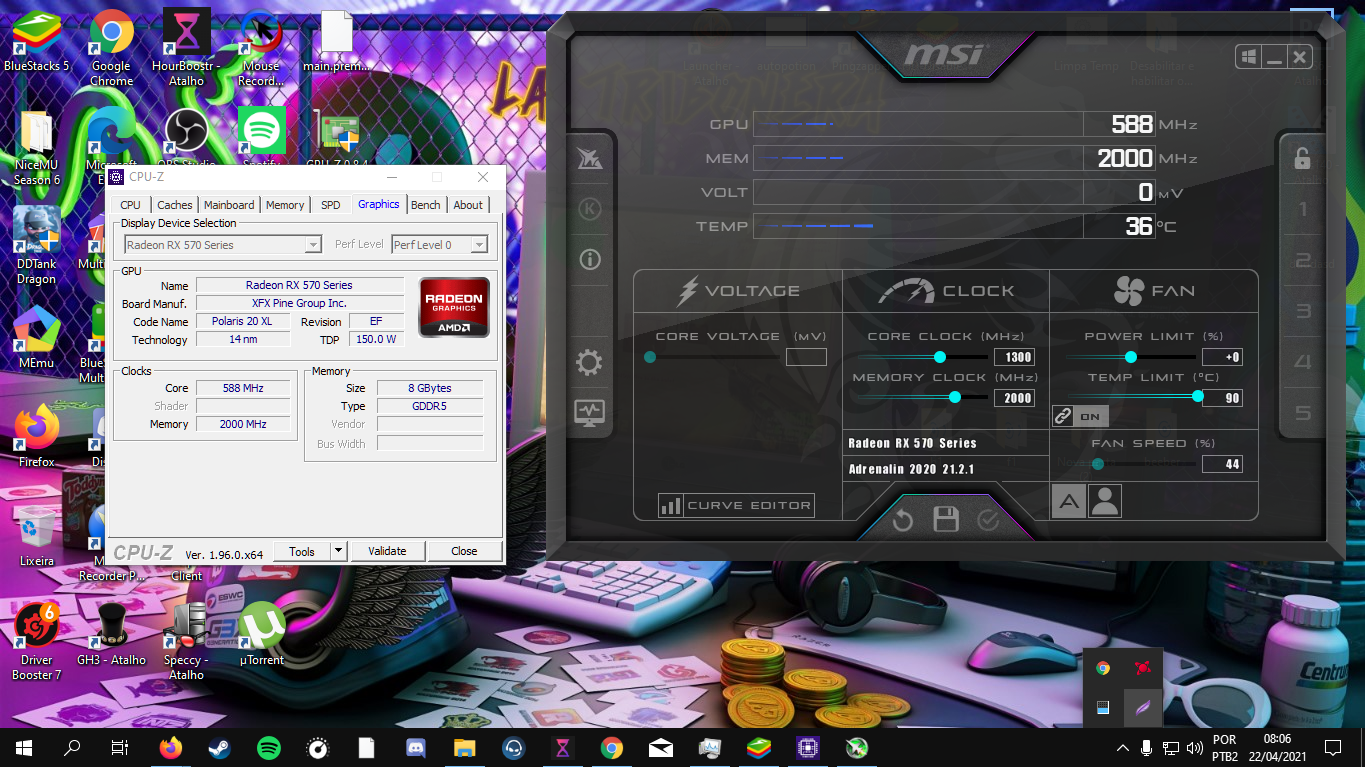Expand the Tools dropdown arrow in CPU-Z
Screen dimensions: 1365x767
pyautogui.click(x=338, y=551)
